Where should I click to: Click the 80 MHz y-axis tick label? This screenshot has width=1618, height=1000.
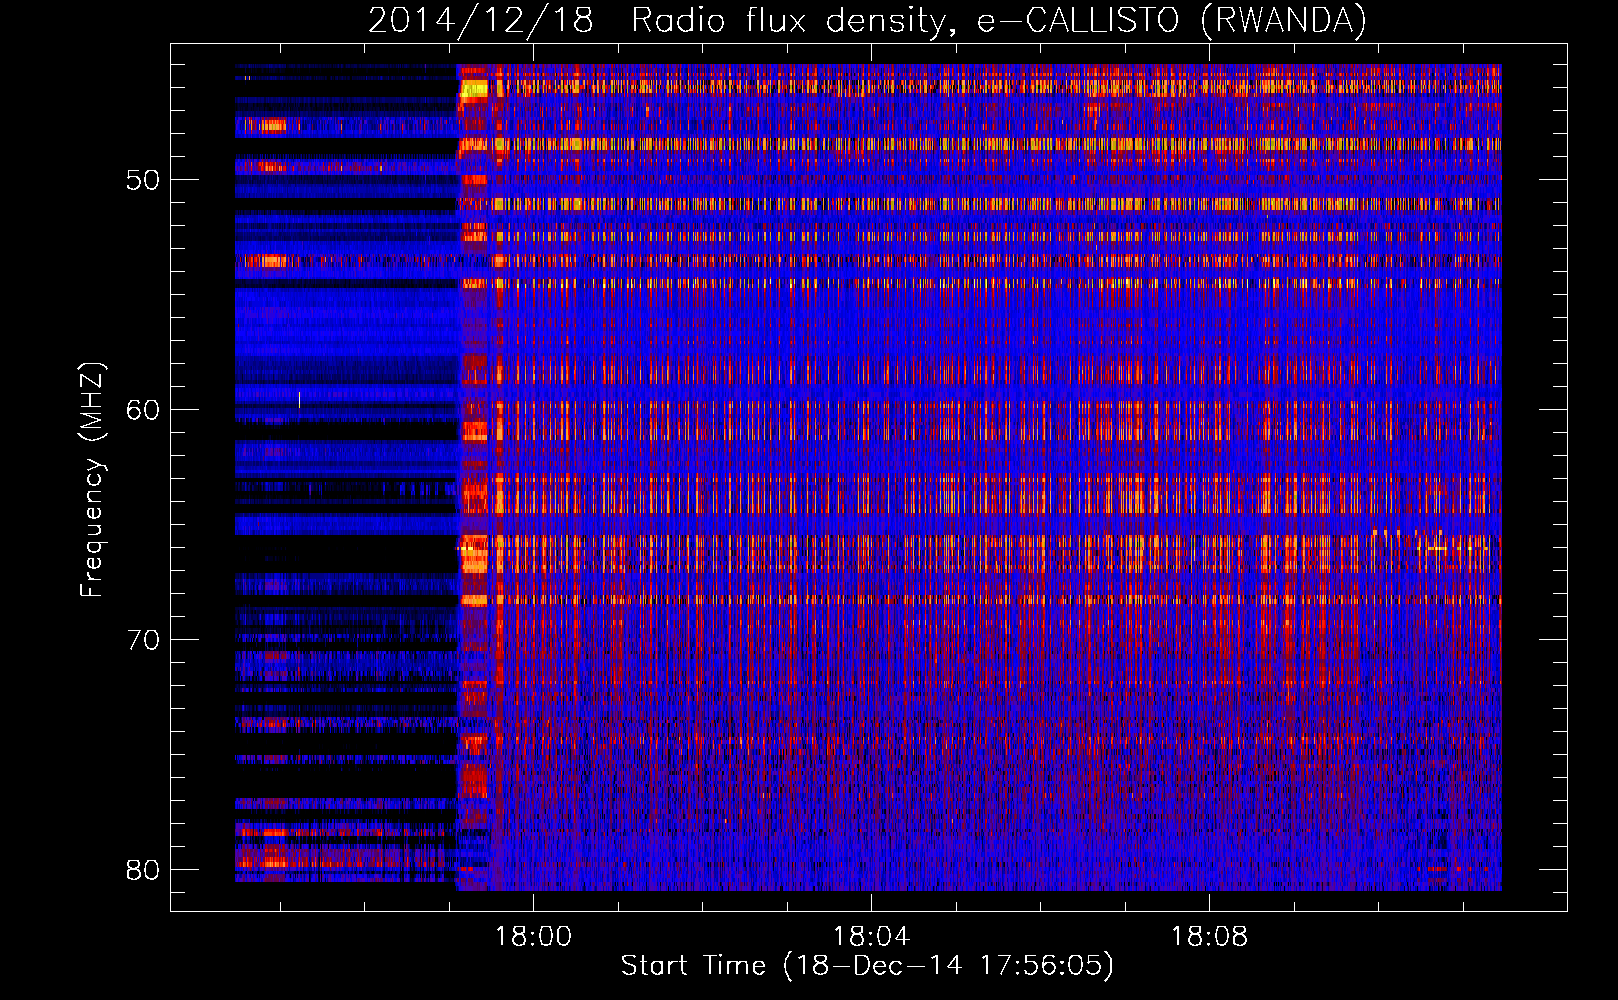(143, 870)
